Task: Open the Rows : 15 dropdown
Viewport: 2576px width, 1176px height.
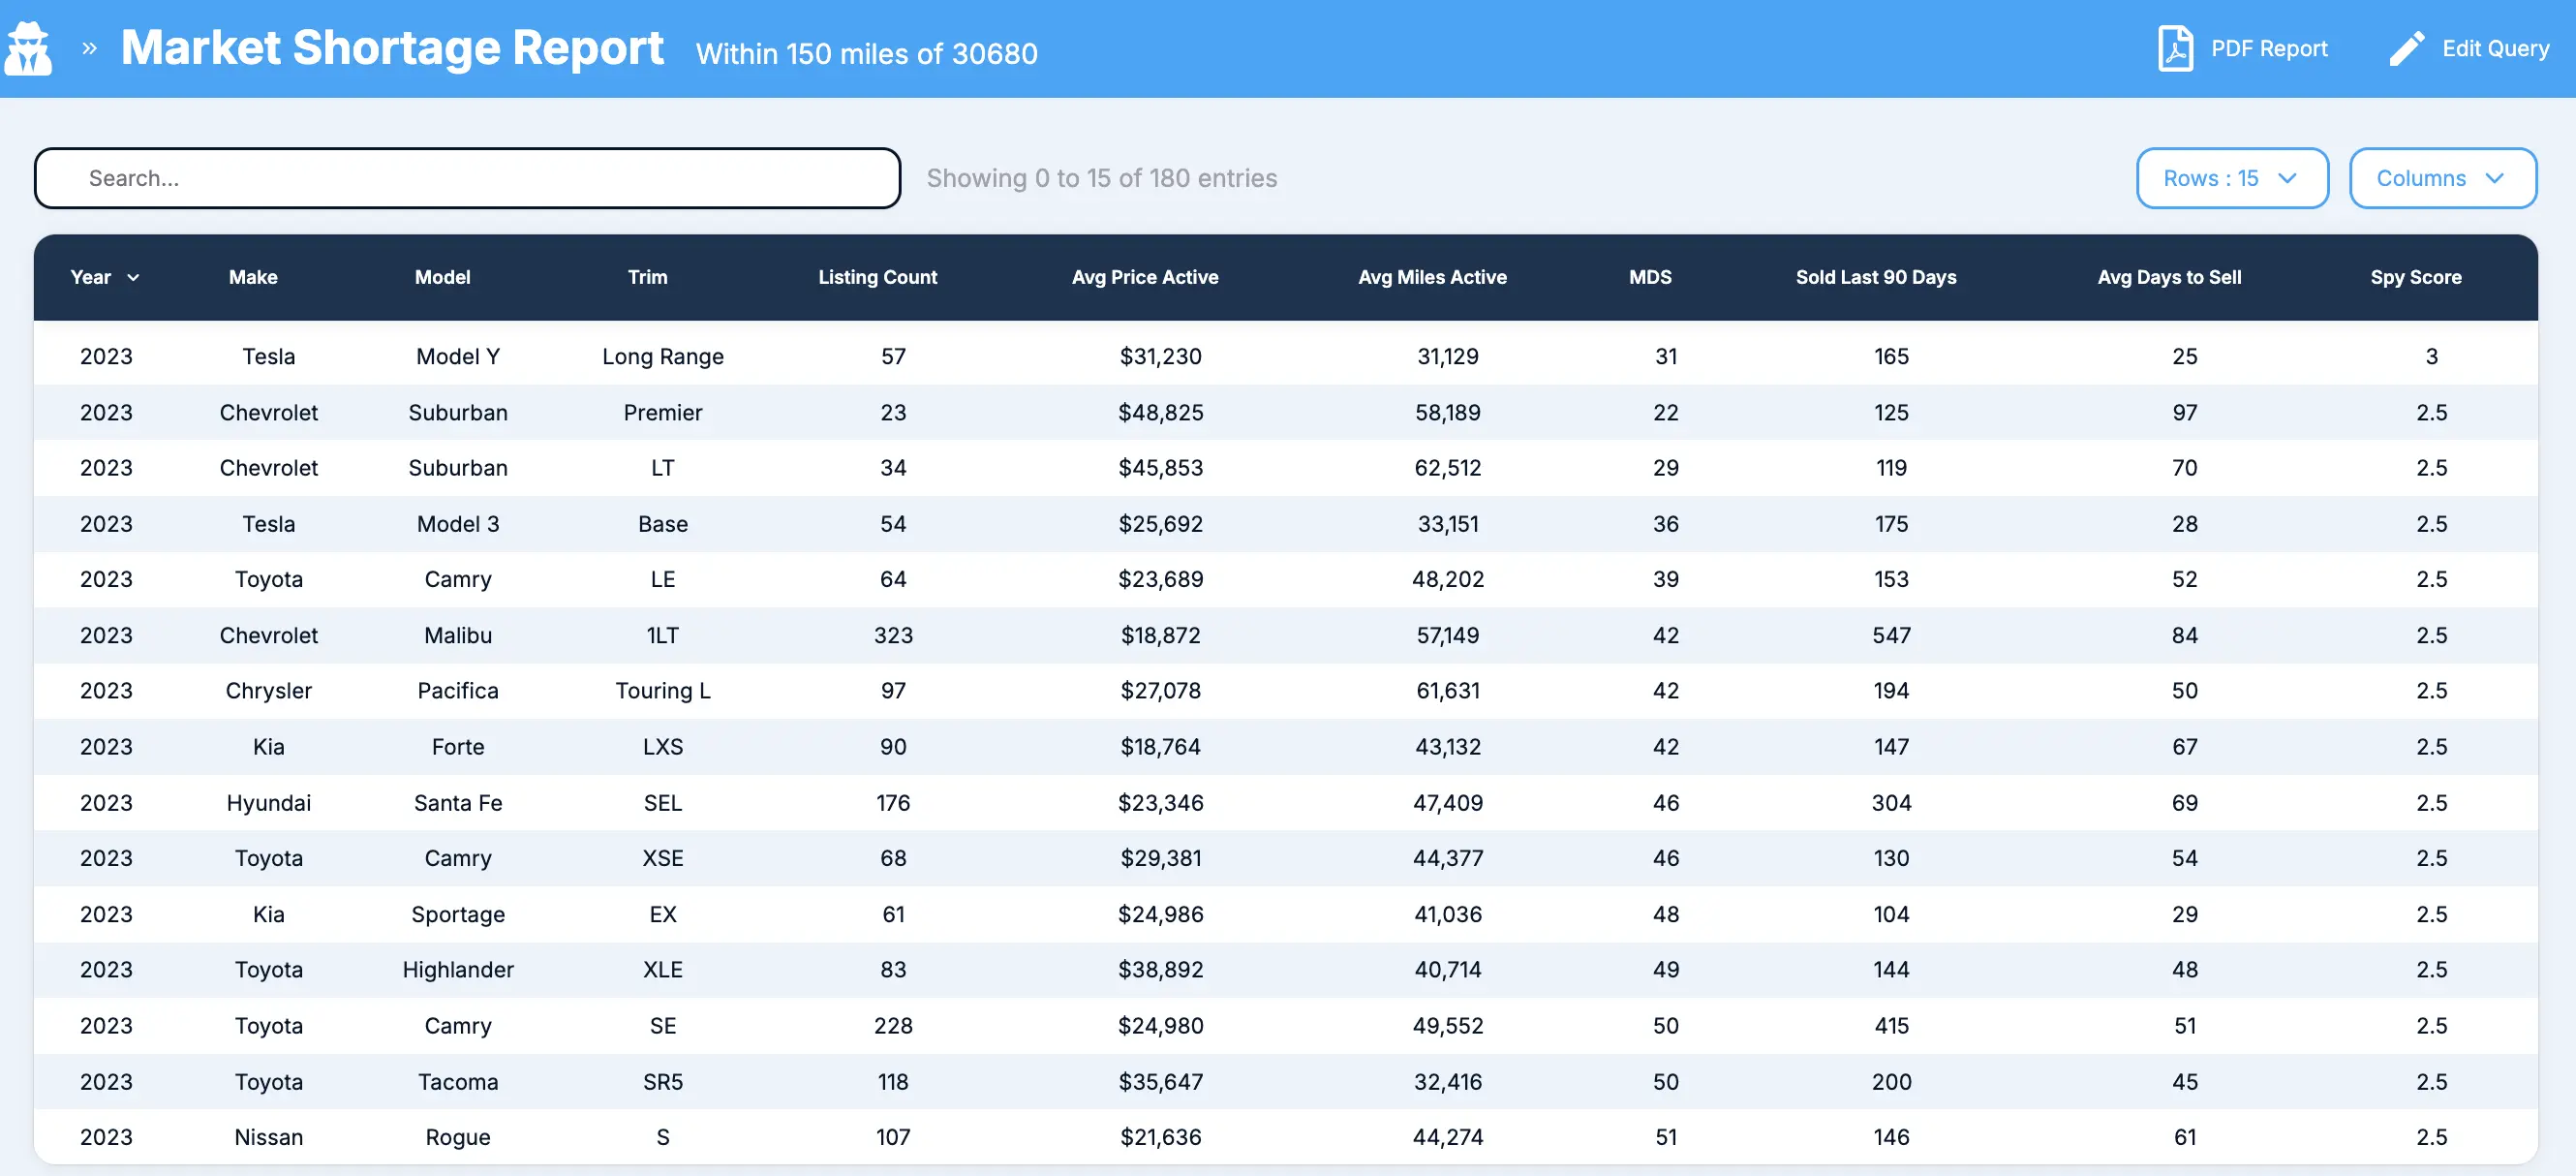Action: [x=2232, y=178]
